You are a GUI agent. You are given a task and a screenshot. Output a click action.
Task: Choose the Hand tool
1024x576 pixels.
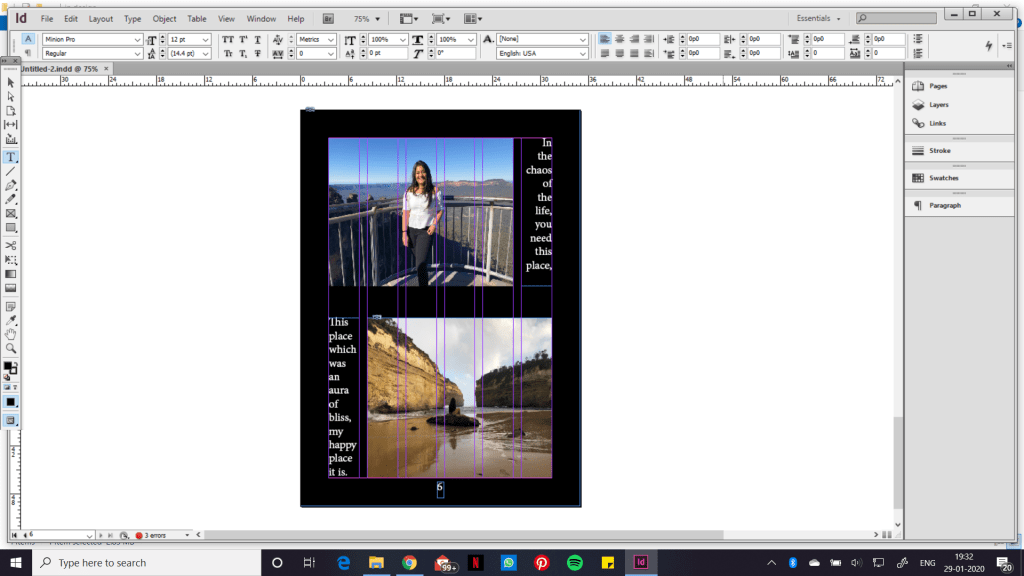pos(11,334)
